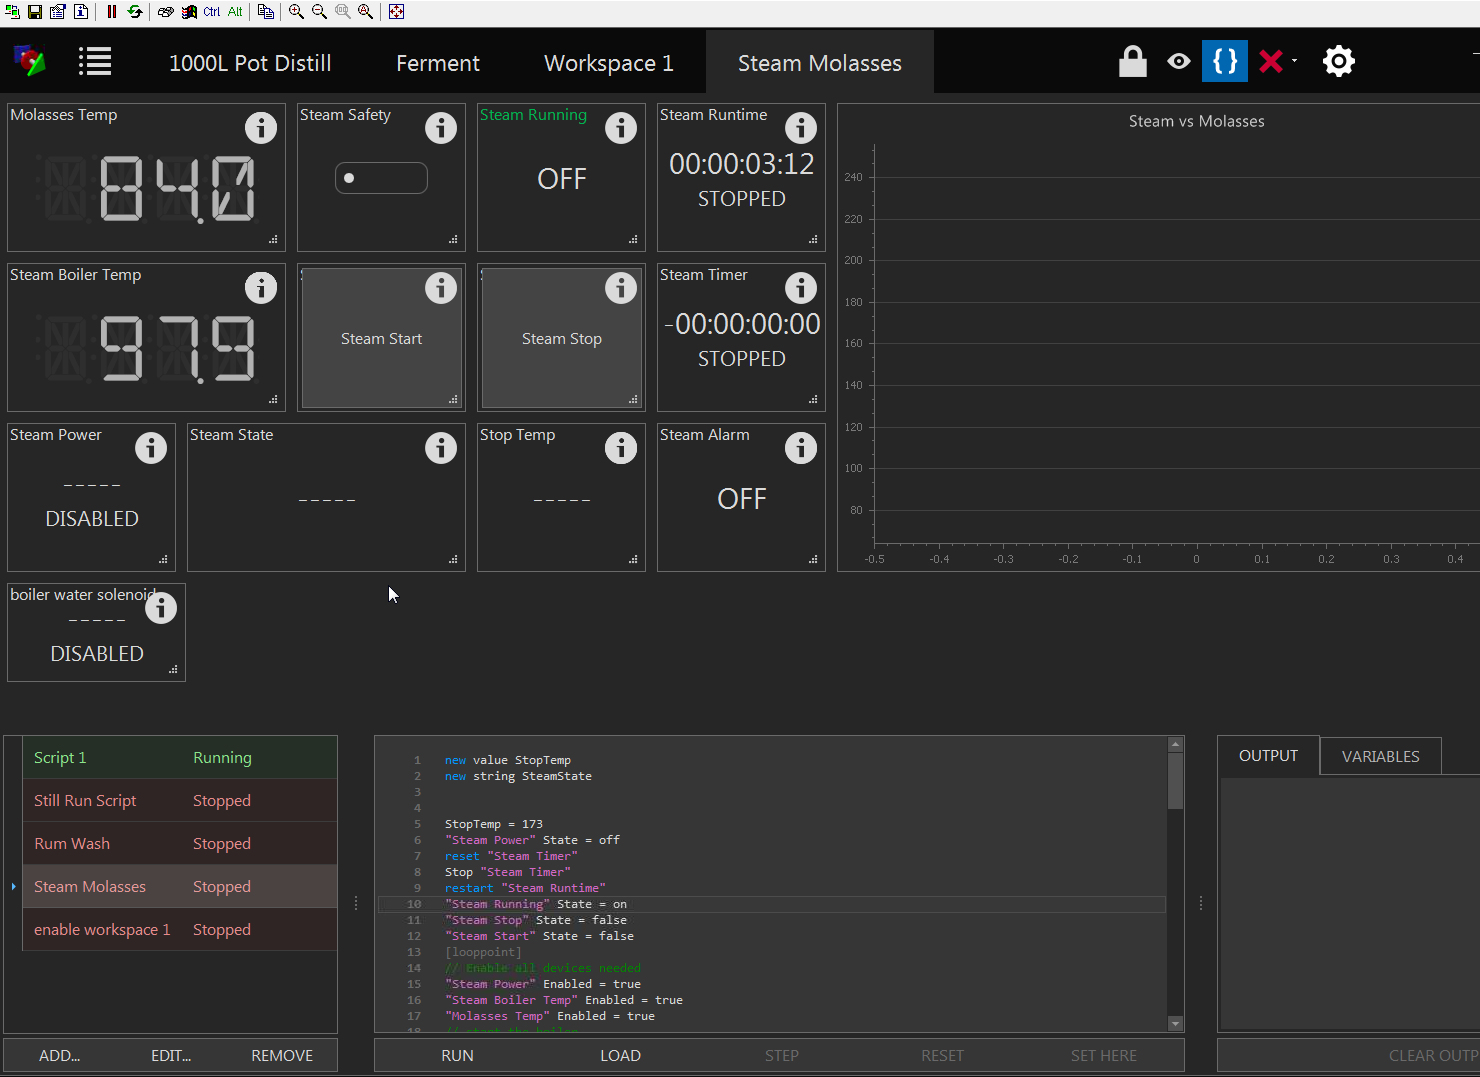This screenshot has height=1077, width=1480.
Task: Open the connection options icon
Action: tap(58, 12)
